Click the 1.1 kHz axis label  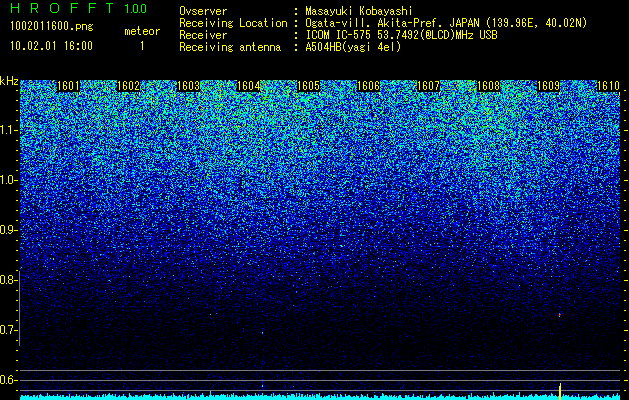pos(8,130)
